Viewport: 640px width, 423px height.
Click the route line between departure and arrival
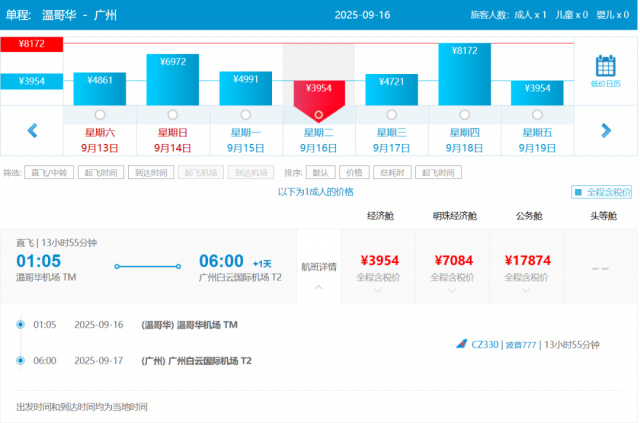[x=150, y=266]
